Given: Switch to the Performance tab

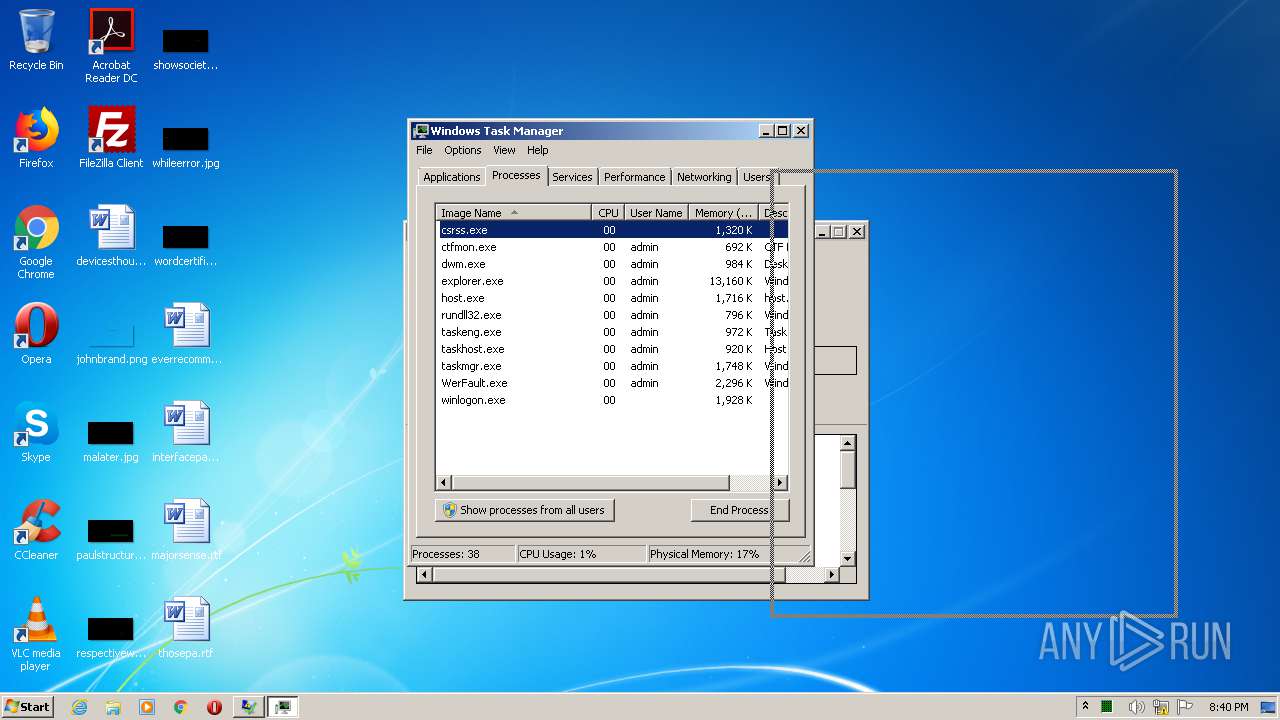Looking at the screenshot, I should tap(634, 177).
